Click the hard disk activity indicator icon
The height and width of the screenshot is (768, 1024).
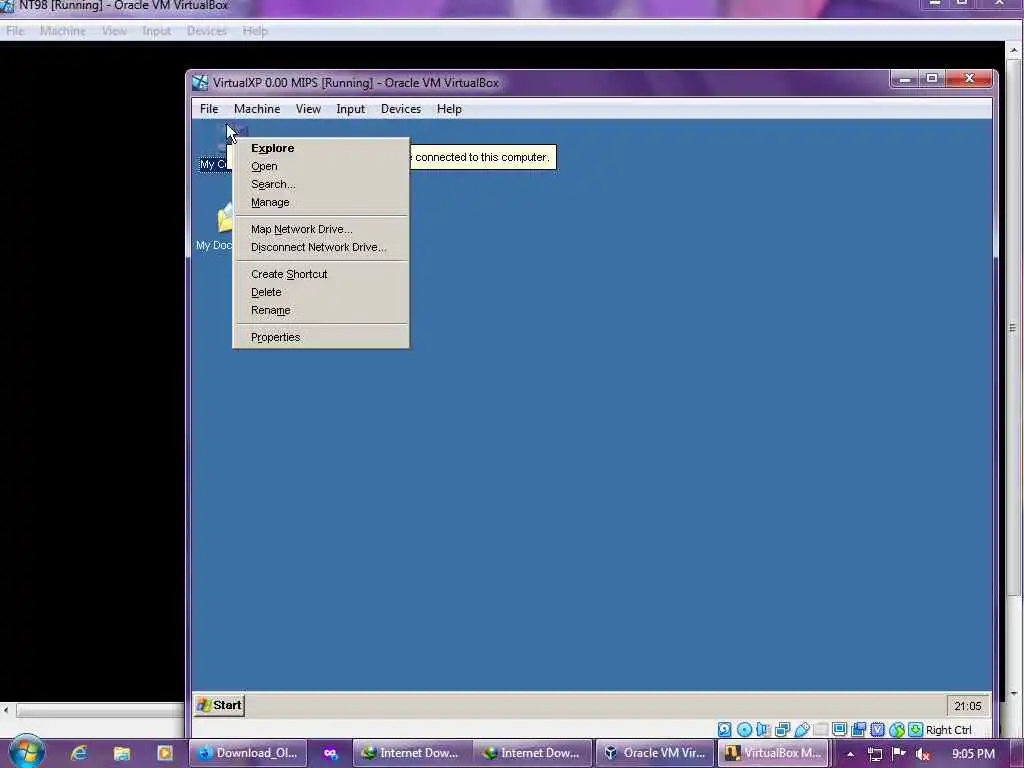pyautogui.click(x=725, y=729)
